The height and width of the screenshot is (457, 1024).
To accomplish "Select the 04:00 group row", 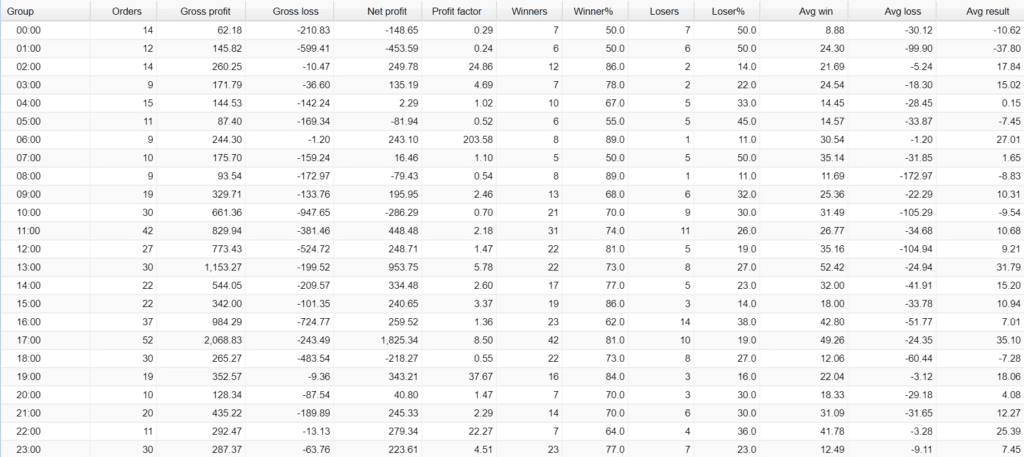I will point(512,103).
